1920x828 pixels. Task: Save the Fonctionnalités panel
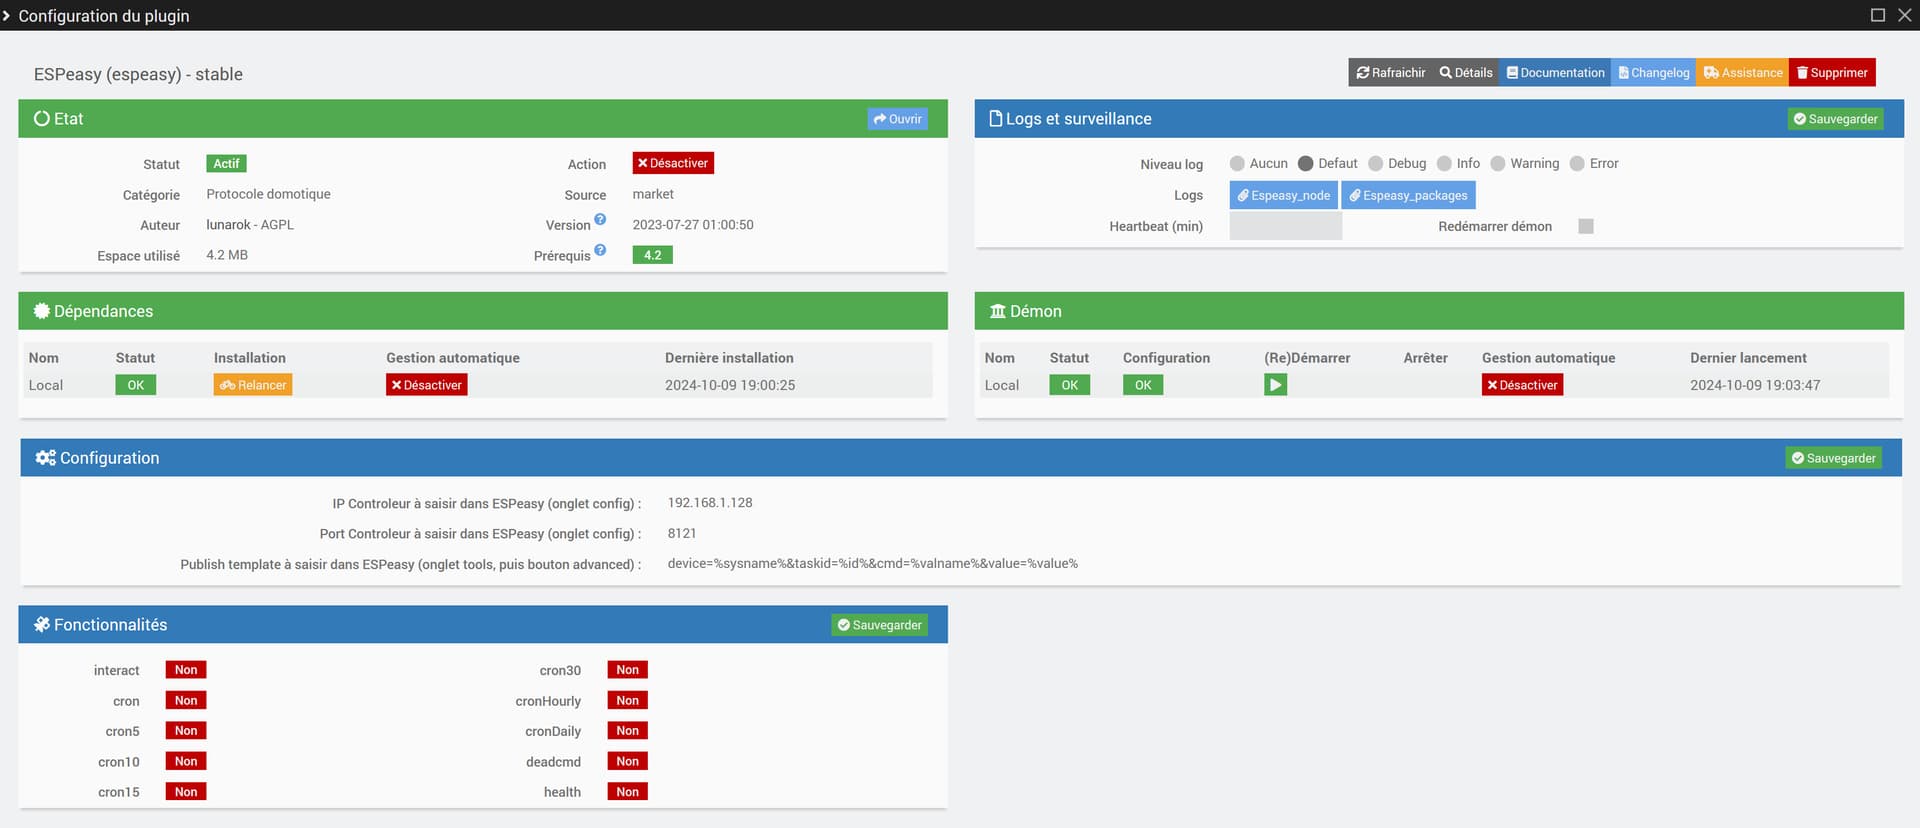tap(879, 625)
